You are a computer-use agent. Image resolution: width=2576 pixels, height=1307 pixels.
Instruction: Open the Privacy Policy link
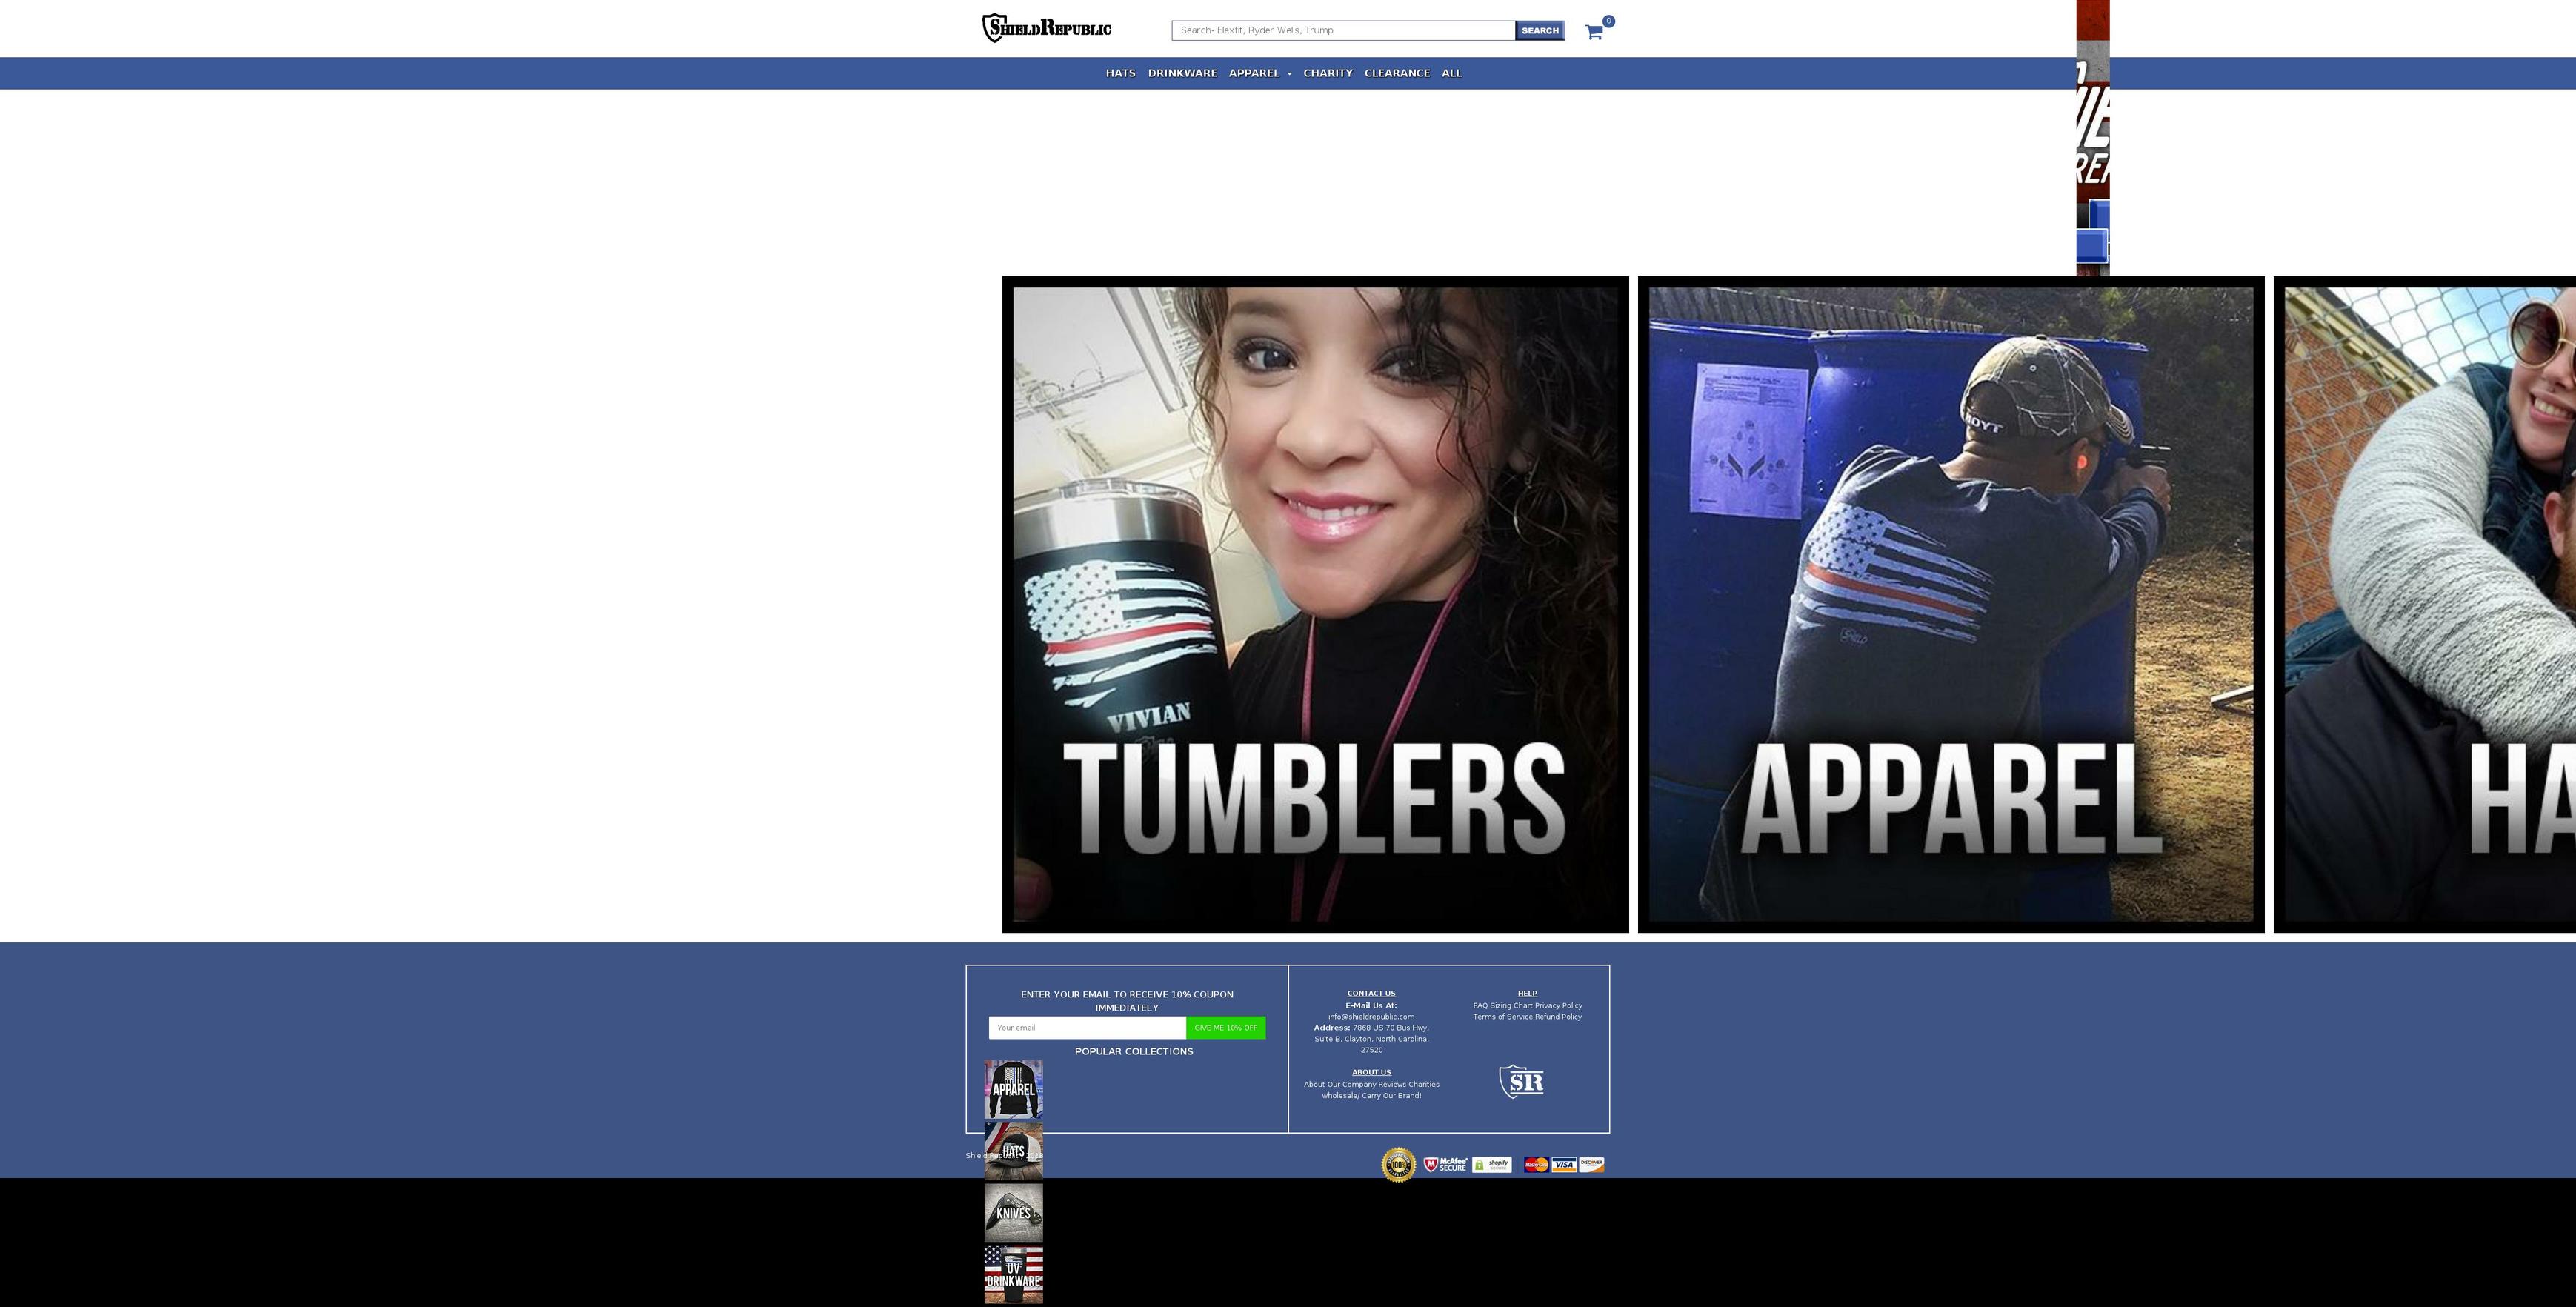[x=1559, y=1006]
